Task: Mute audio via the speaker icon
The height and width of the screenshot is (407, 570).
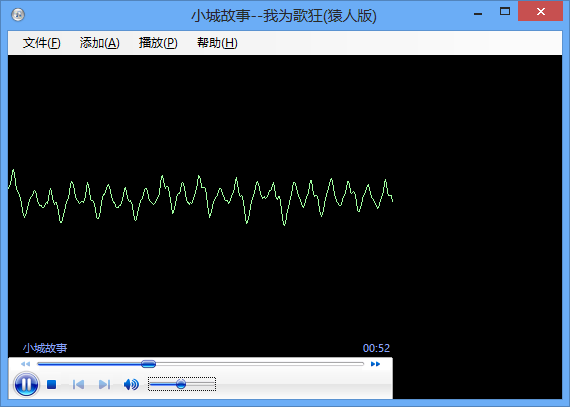Action: 131,384
